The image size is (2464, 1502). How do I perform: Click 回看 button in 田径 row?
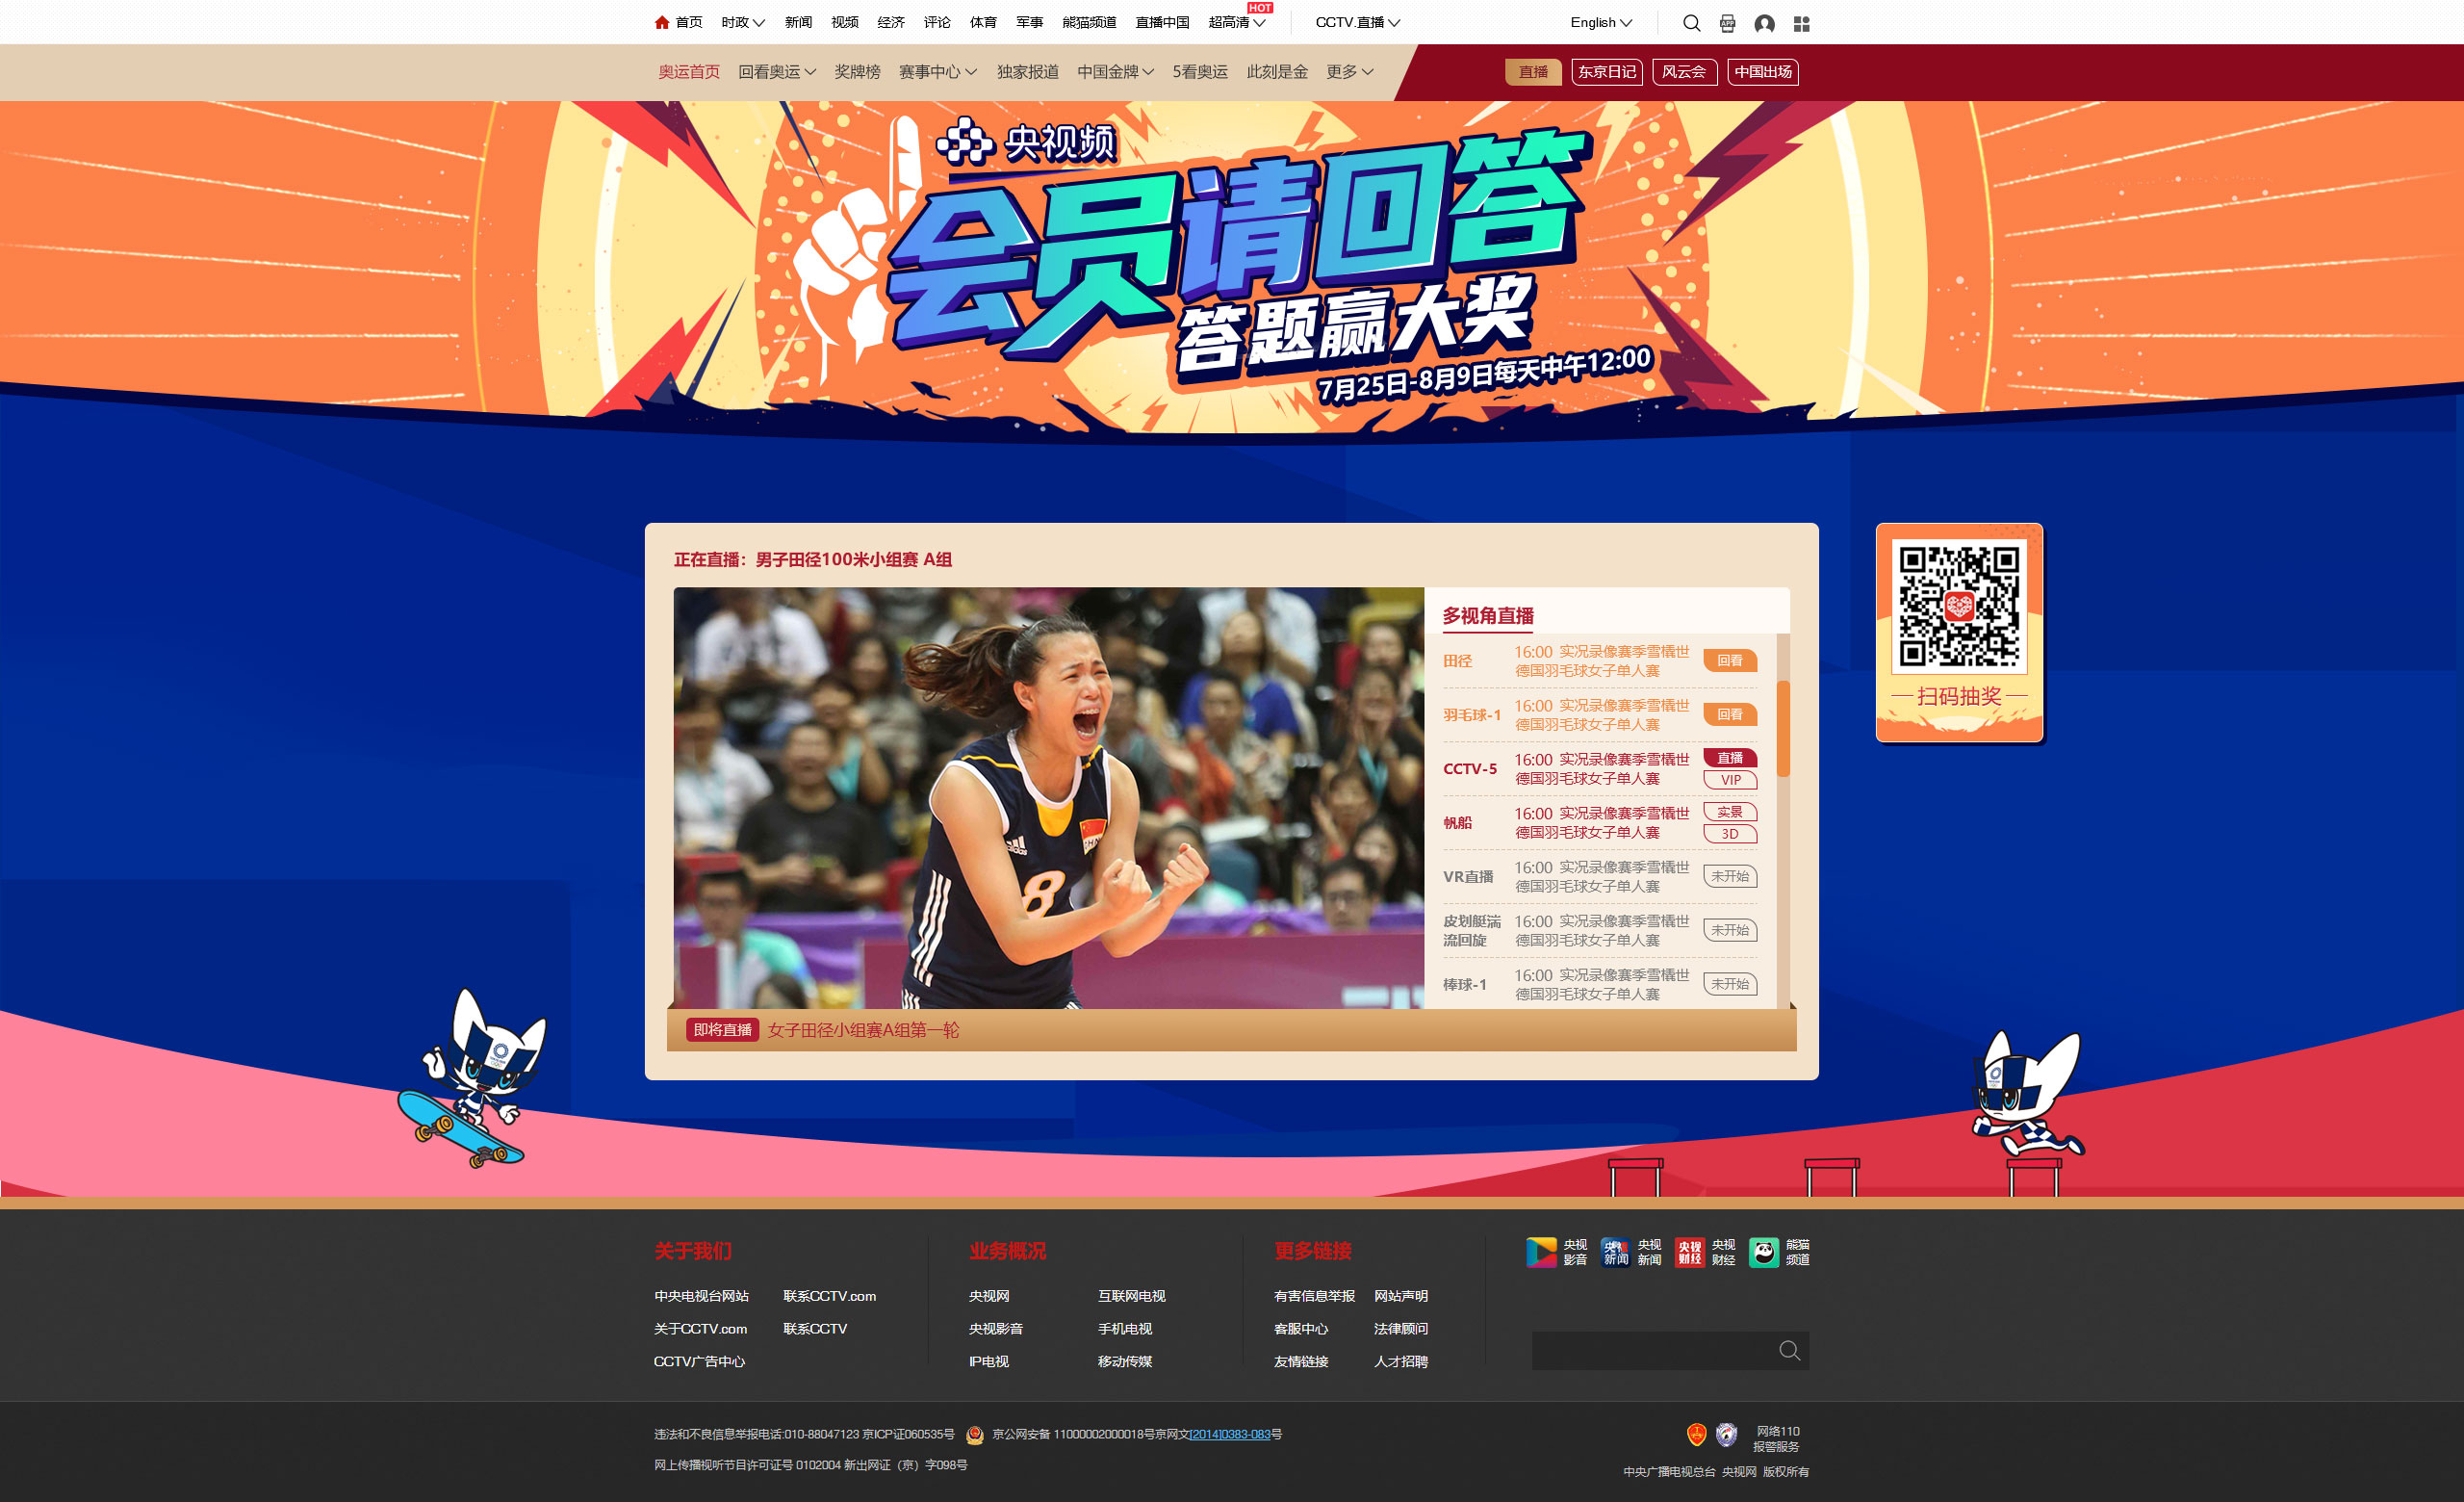click(1730, 661)
